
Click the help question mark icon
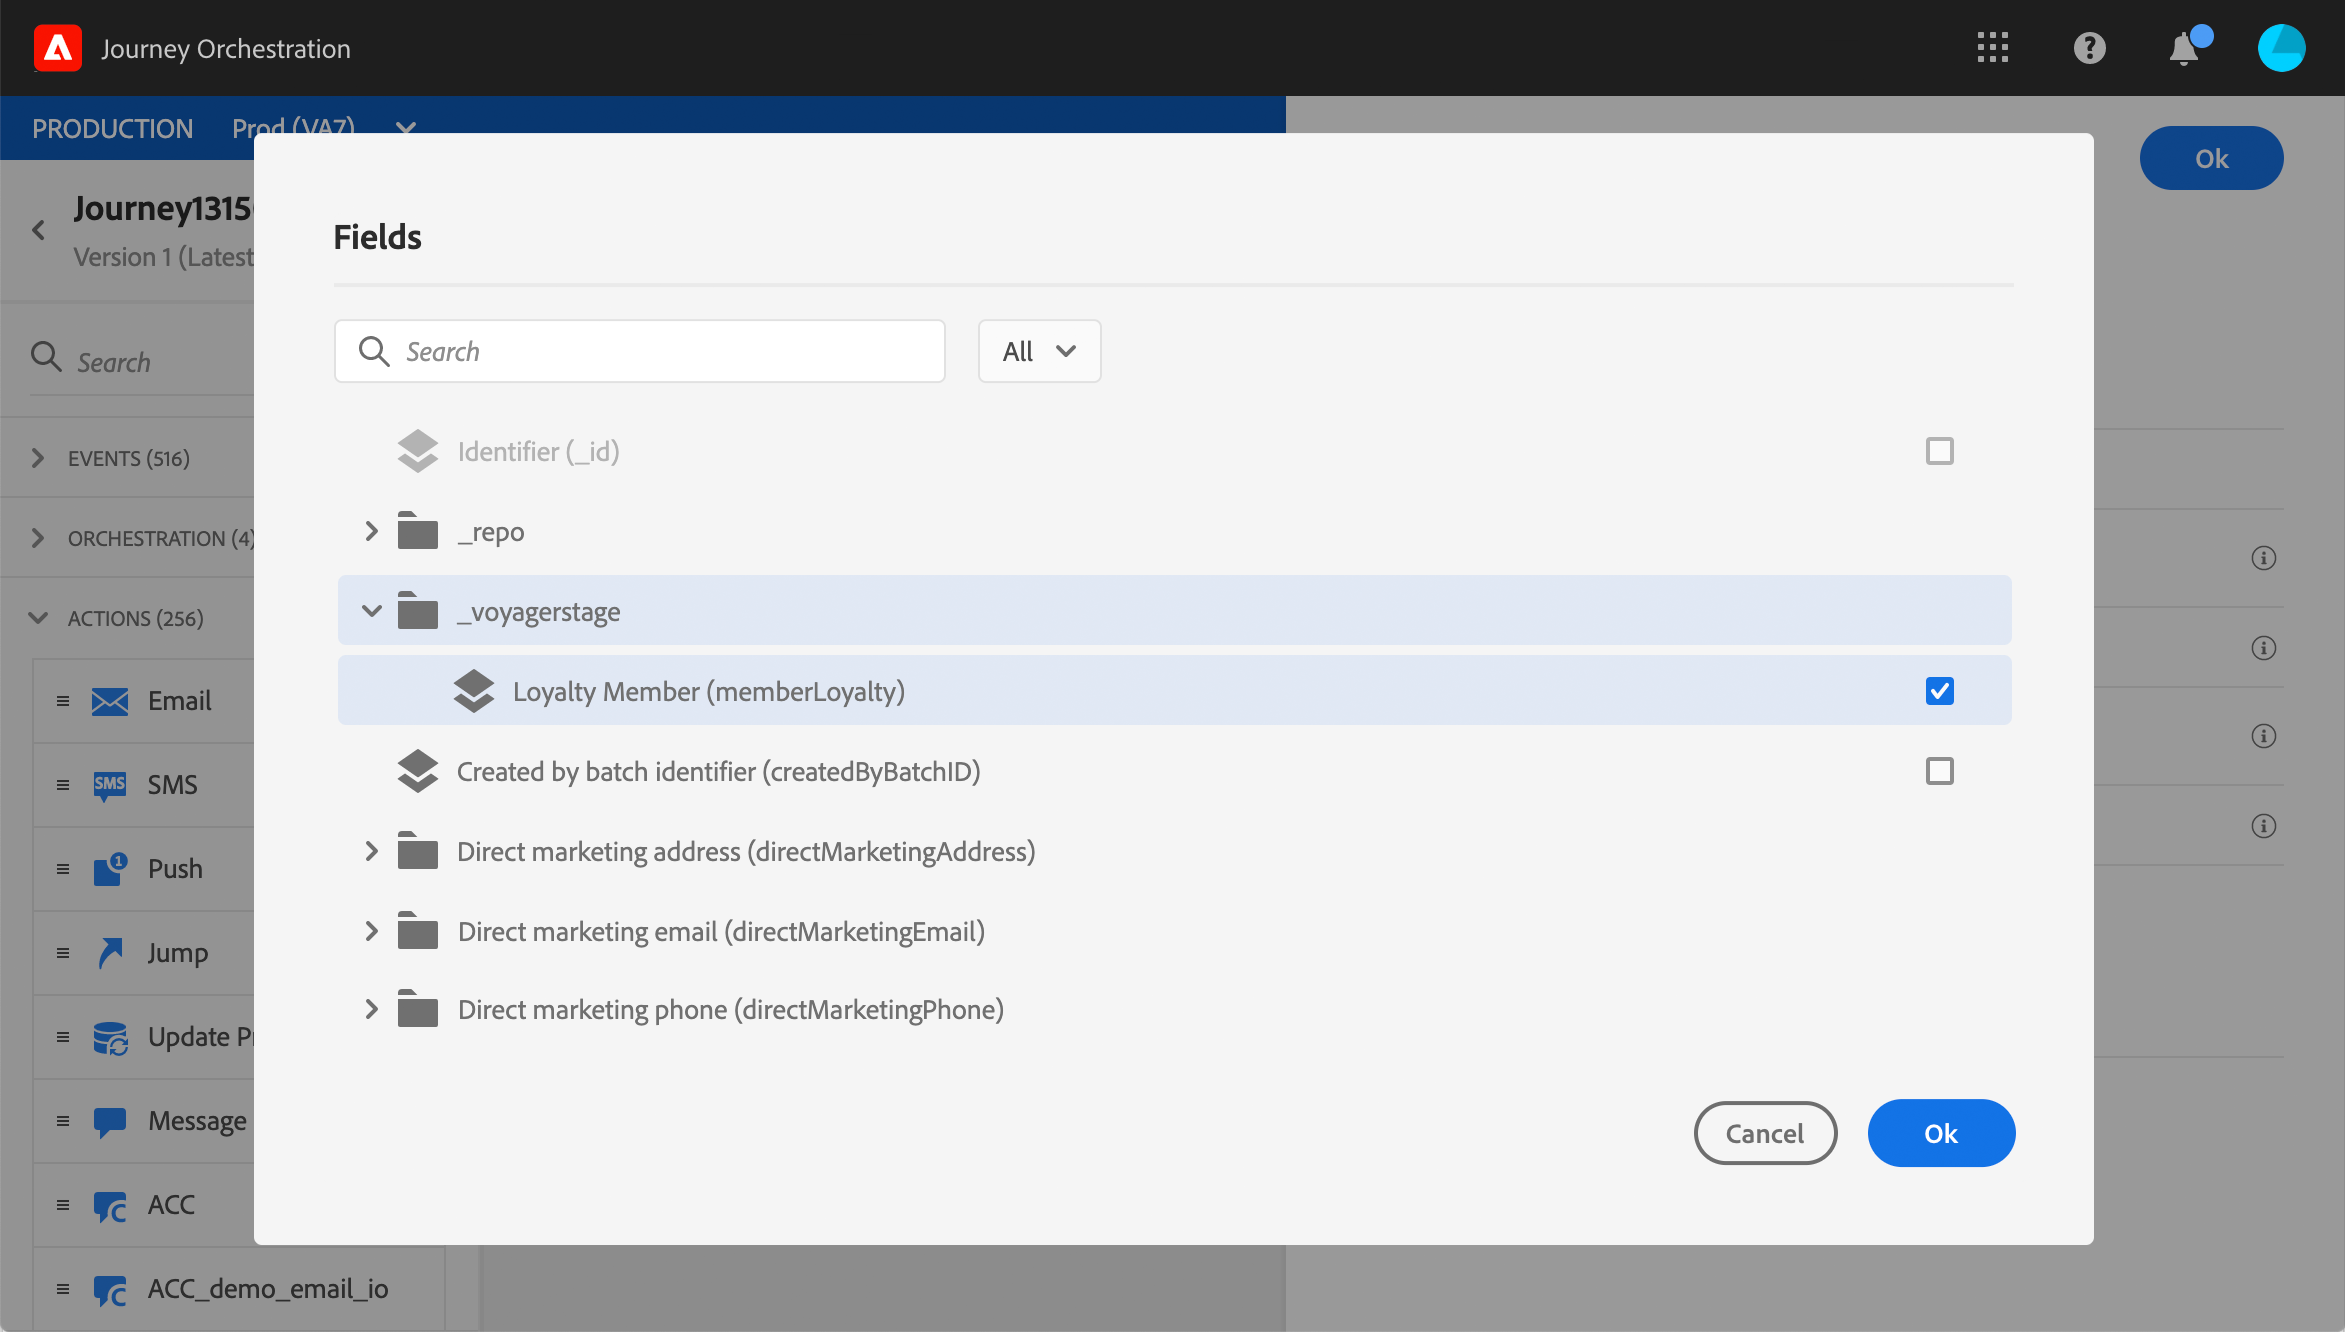(2089, 48)
